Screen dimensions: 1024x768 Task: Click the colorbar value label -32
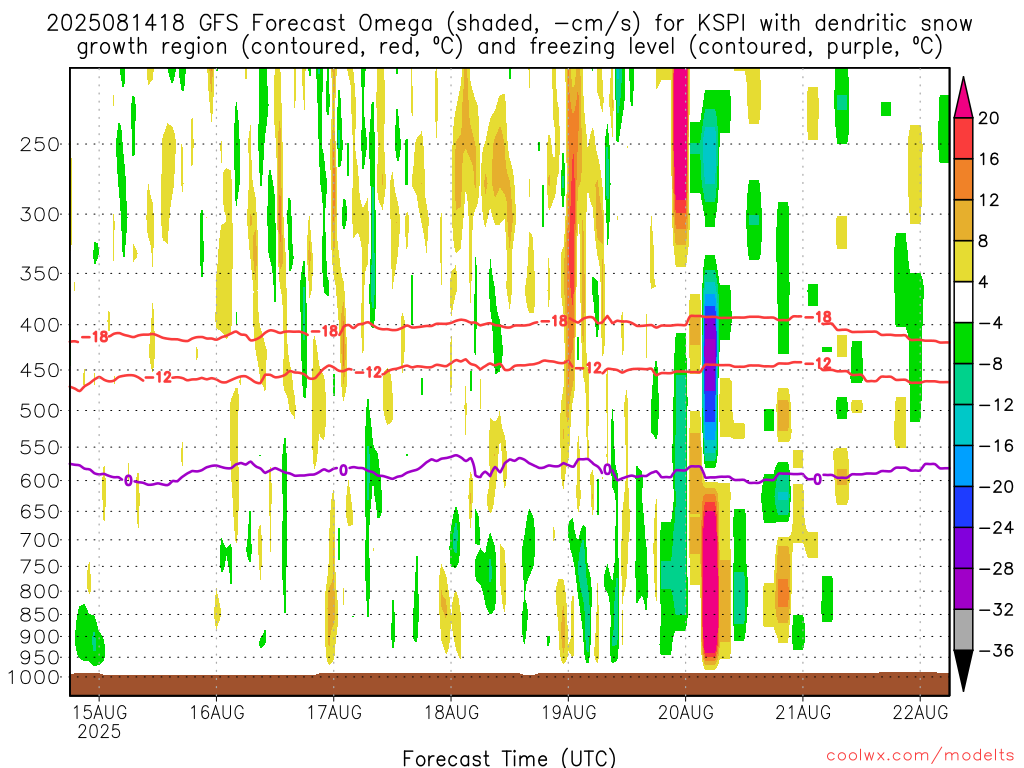click(996, 609)
